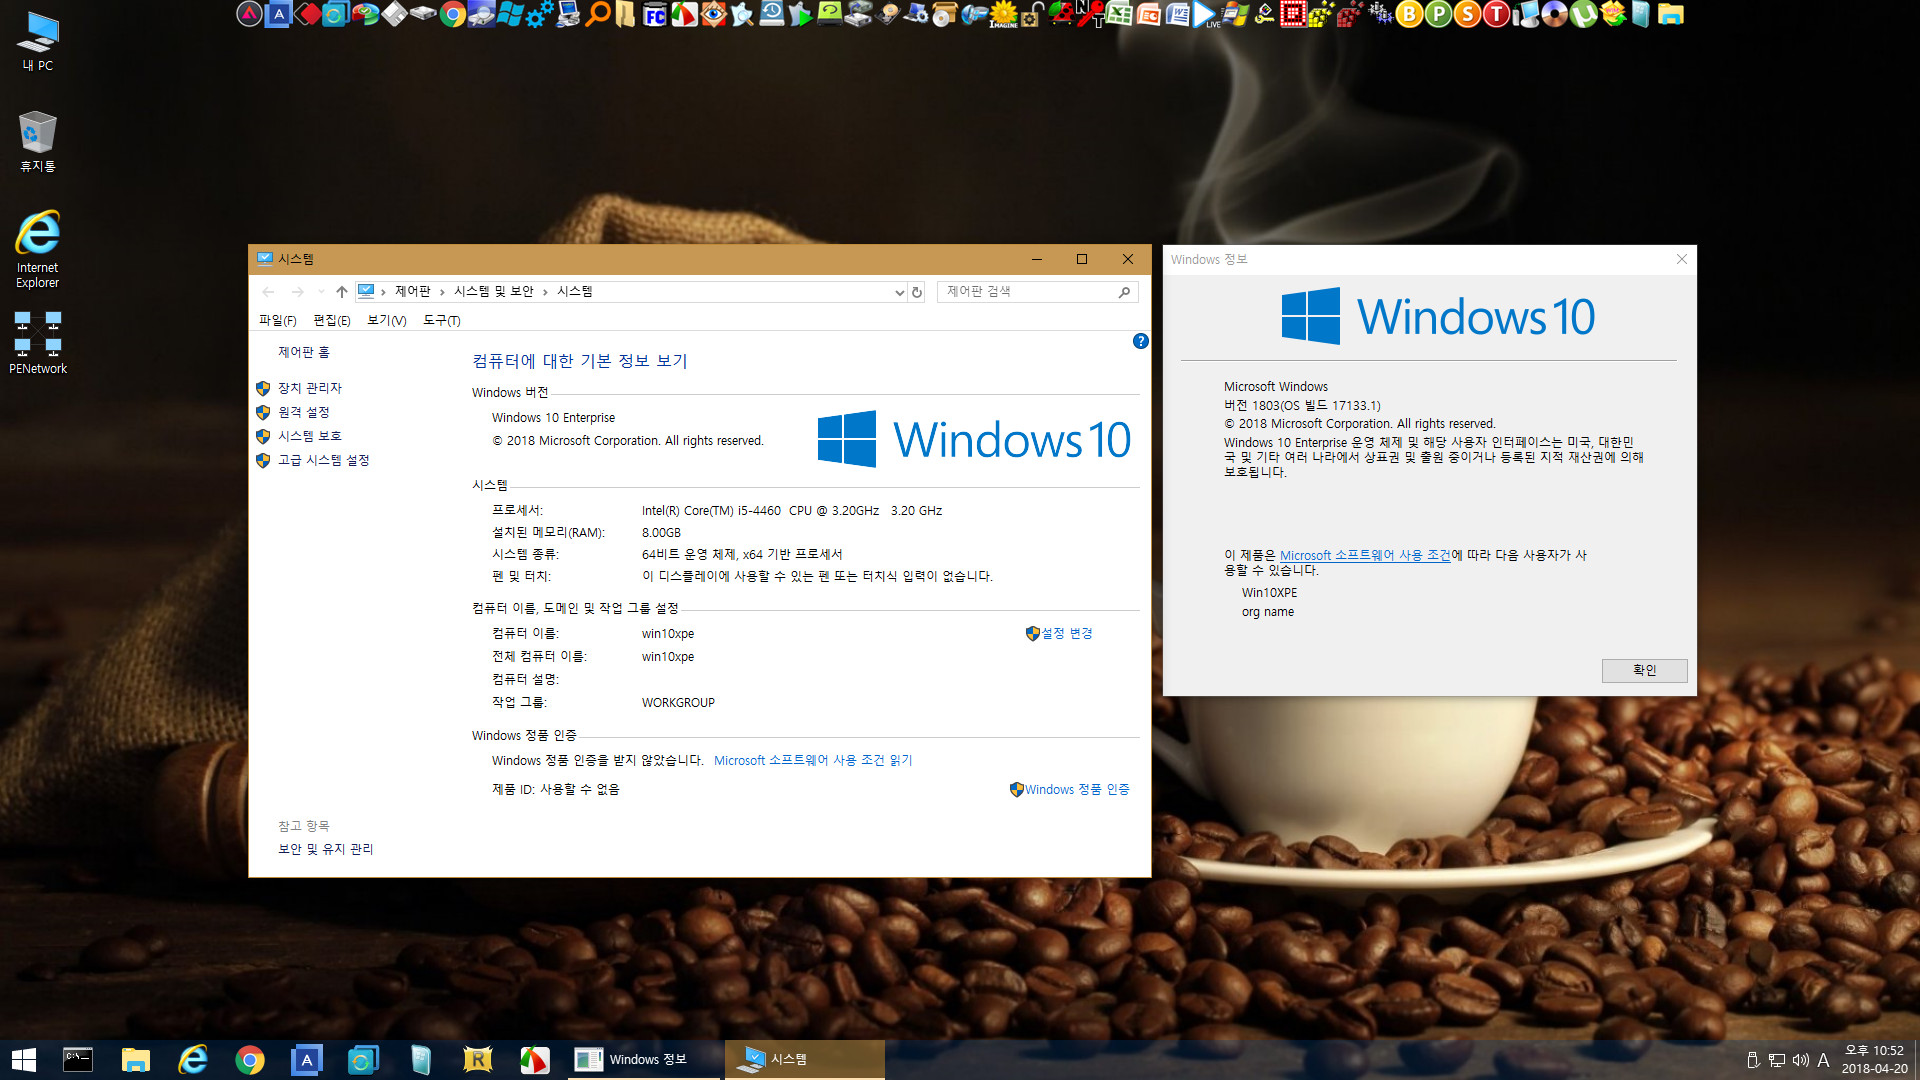
Task: Refresh the System window address bar
Action: (x=917, y=292)
